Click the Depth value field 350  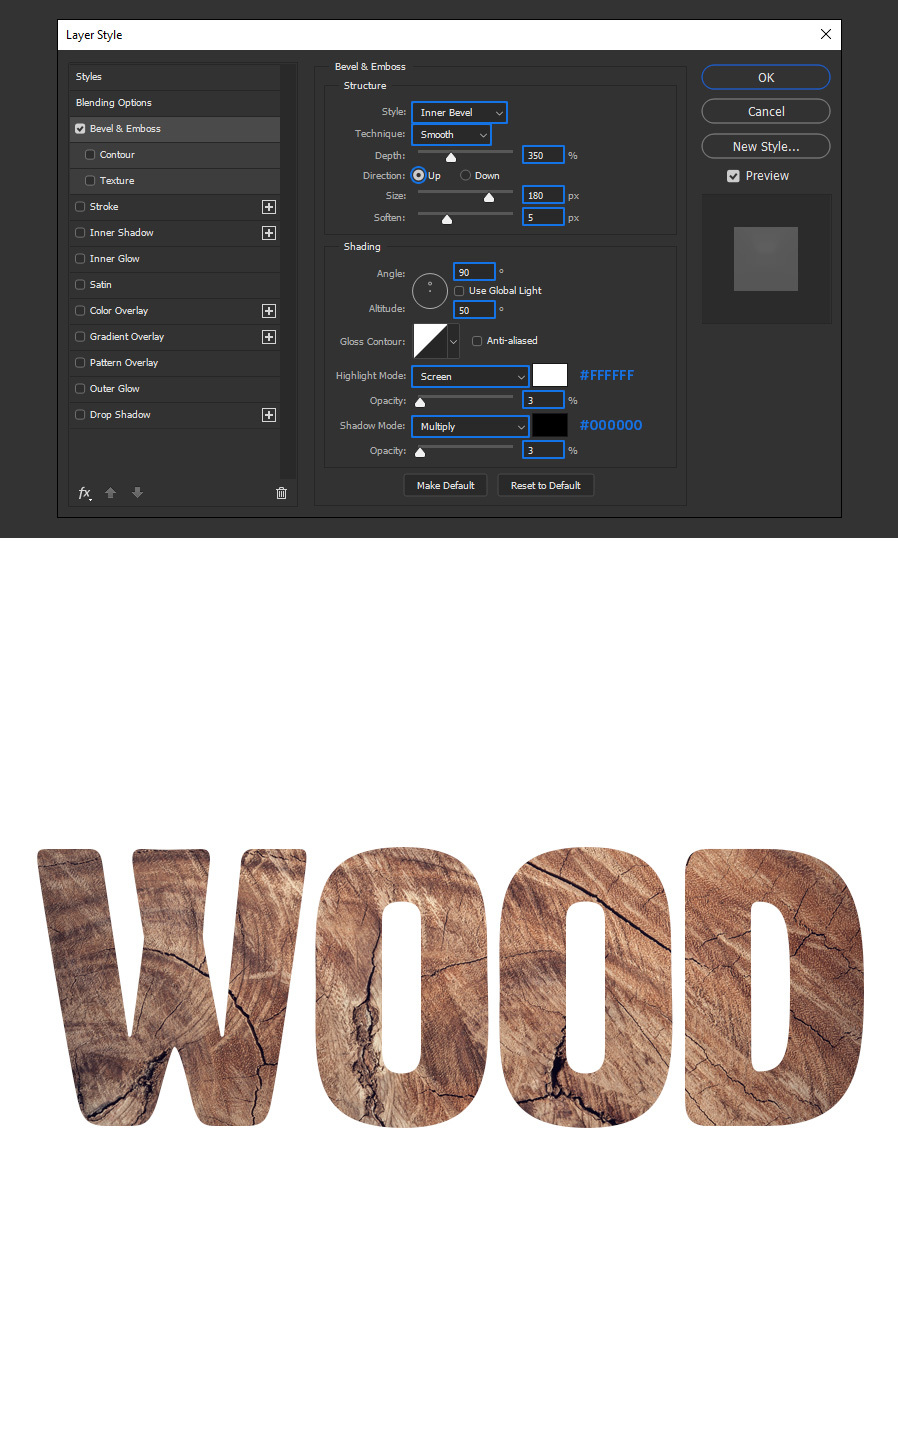[543, 155]
